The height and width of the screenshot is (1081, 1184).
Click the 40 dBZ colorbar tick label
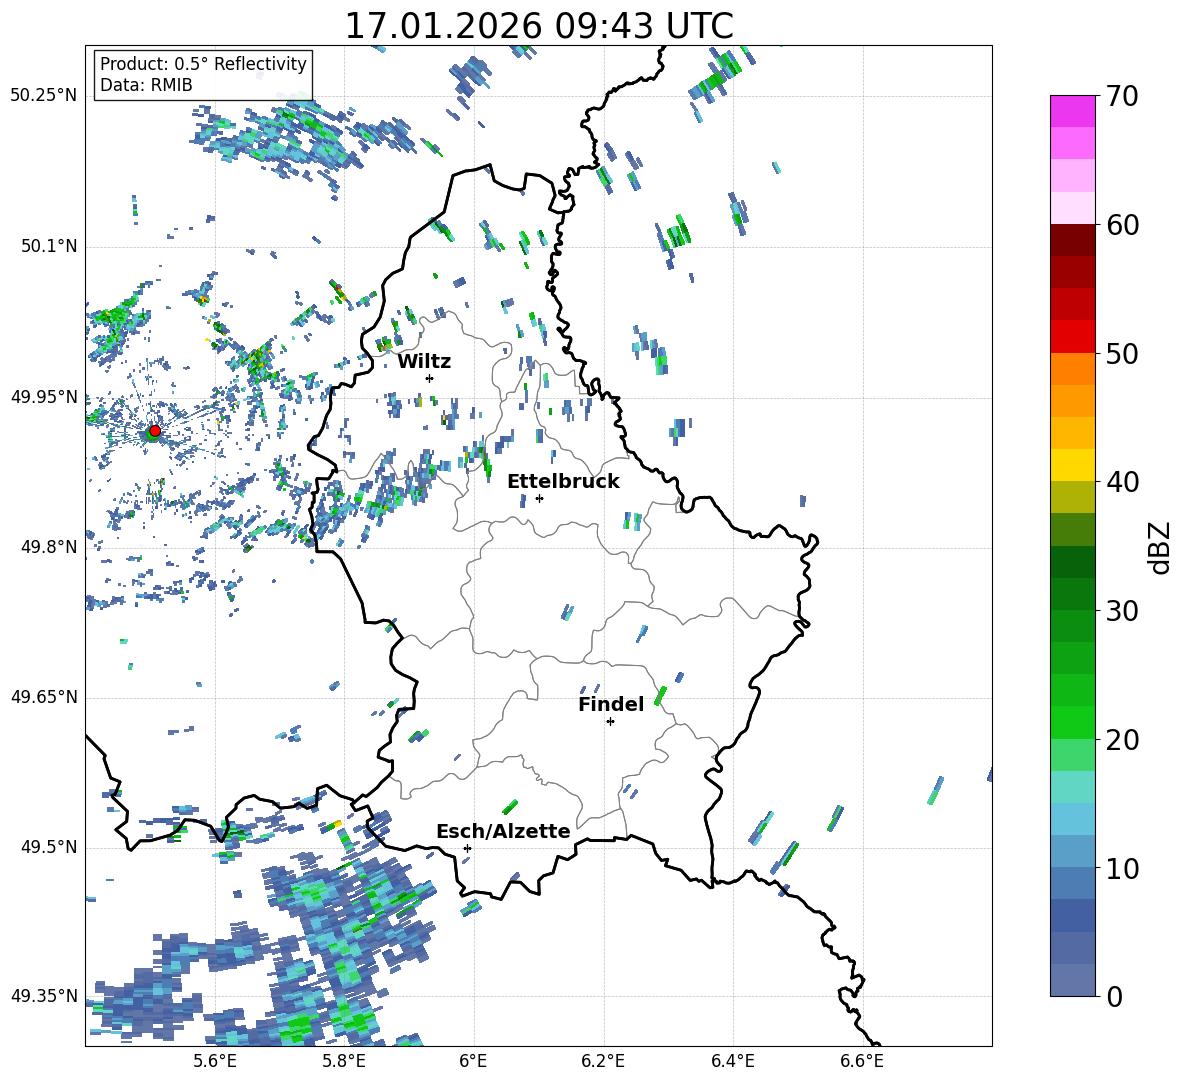(1122, 482)
